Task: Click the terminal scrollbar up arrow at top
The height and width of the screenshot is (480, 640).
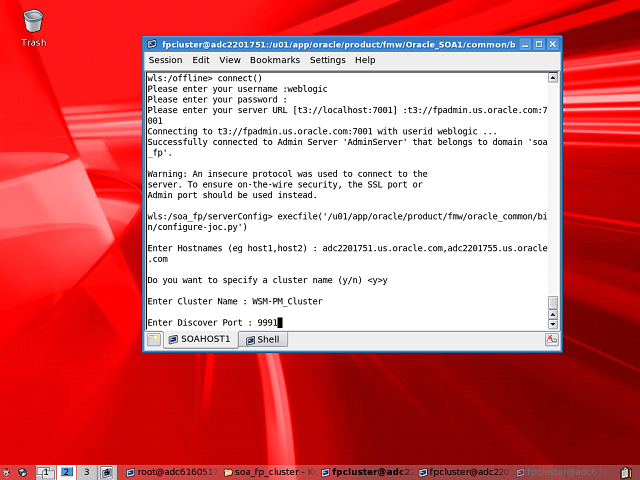Action: click(553, 78)
